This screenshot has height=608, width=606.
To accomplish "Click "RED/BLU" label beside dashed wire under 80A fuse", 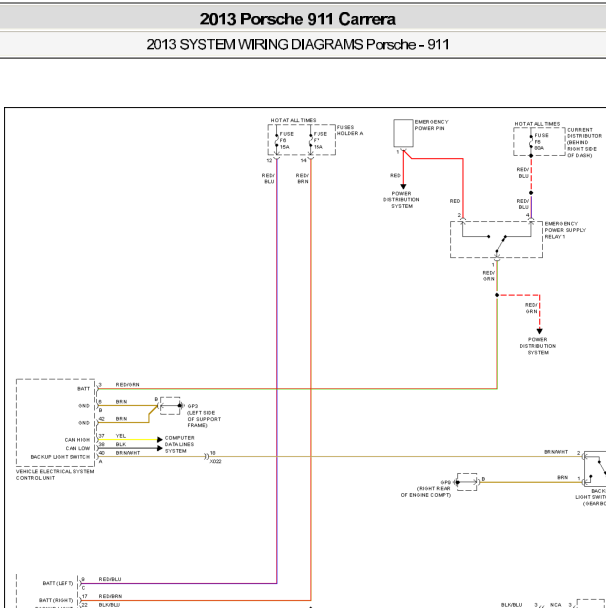I will (523, 173).
